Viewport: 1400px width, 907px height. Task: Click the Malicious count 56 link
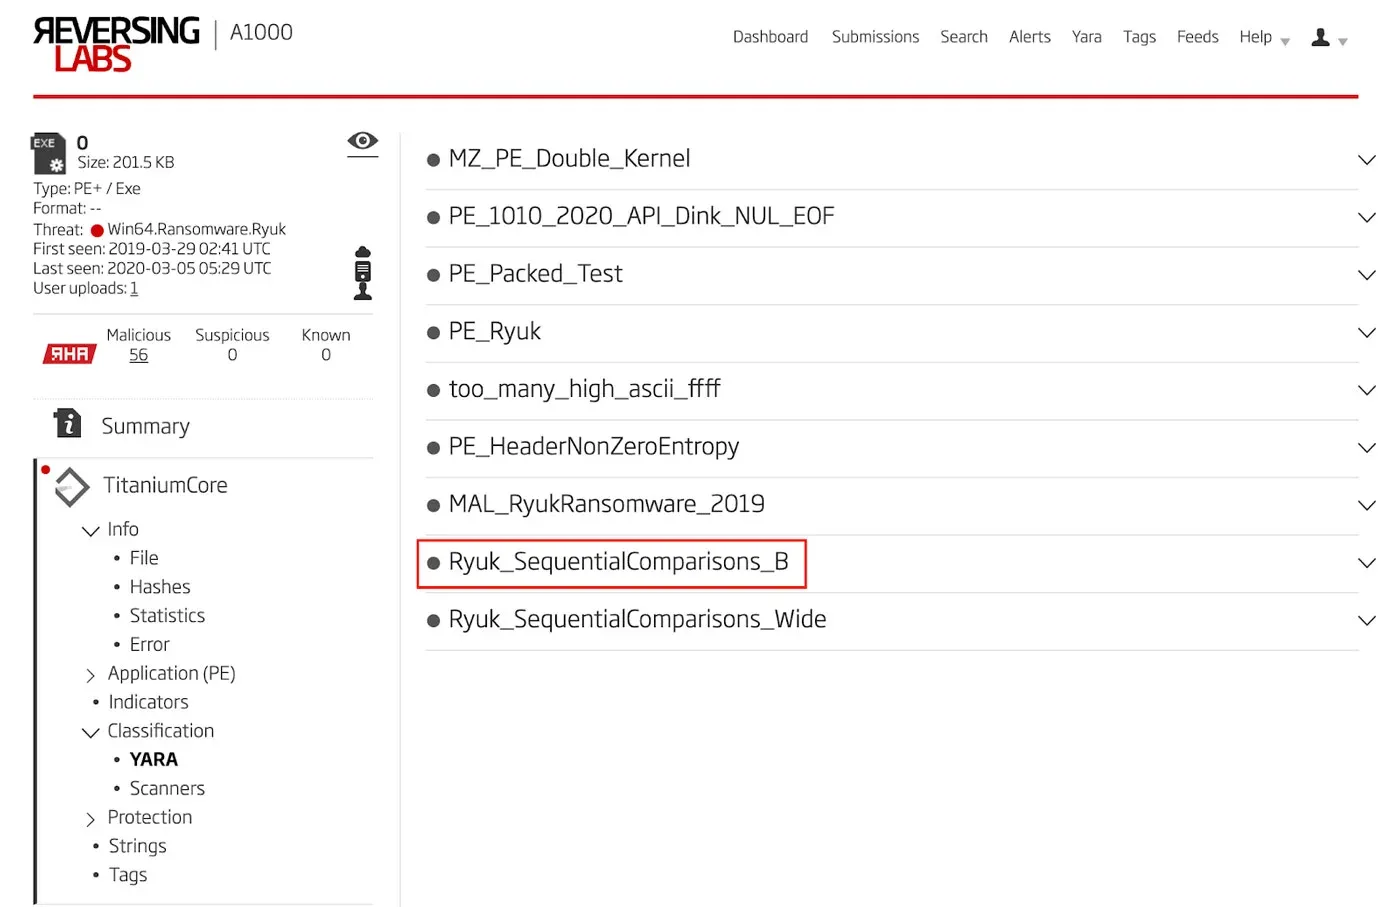[x=138, y=355]
